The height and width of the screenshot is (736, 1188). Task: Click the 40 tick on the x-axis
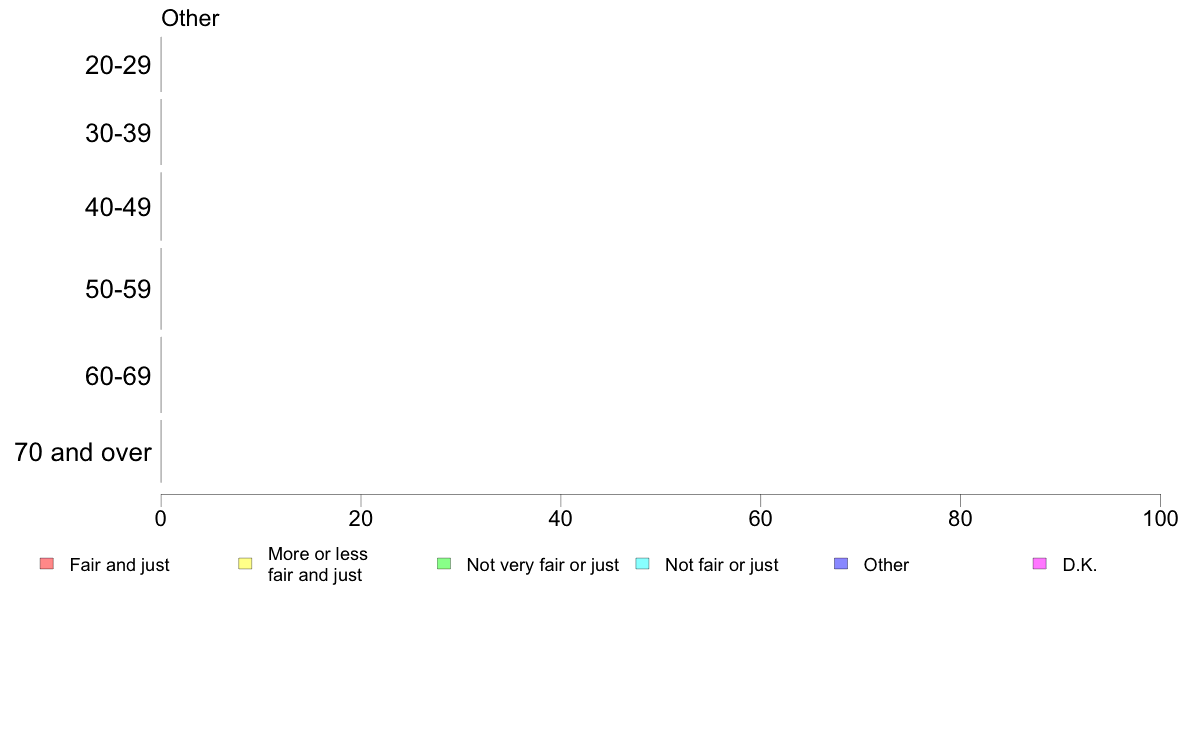tap(560, 518)
